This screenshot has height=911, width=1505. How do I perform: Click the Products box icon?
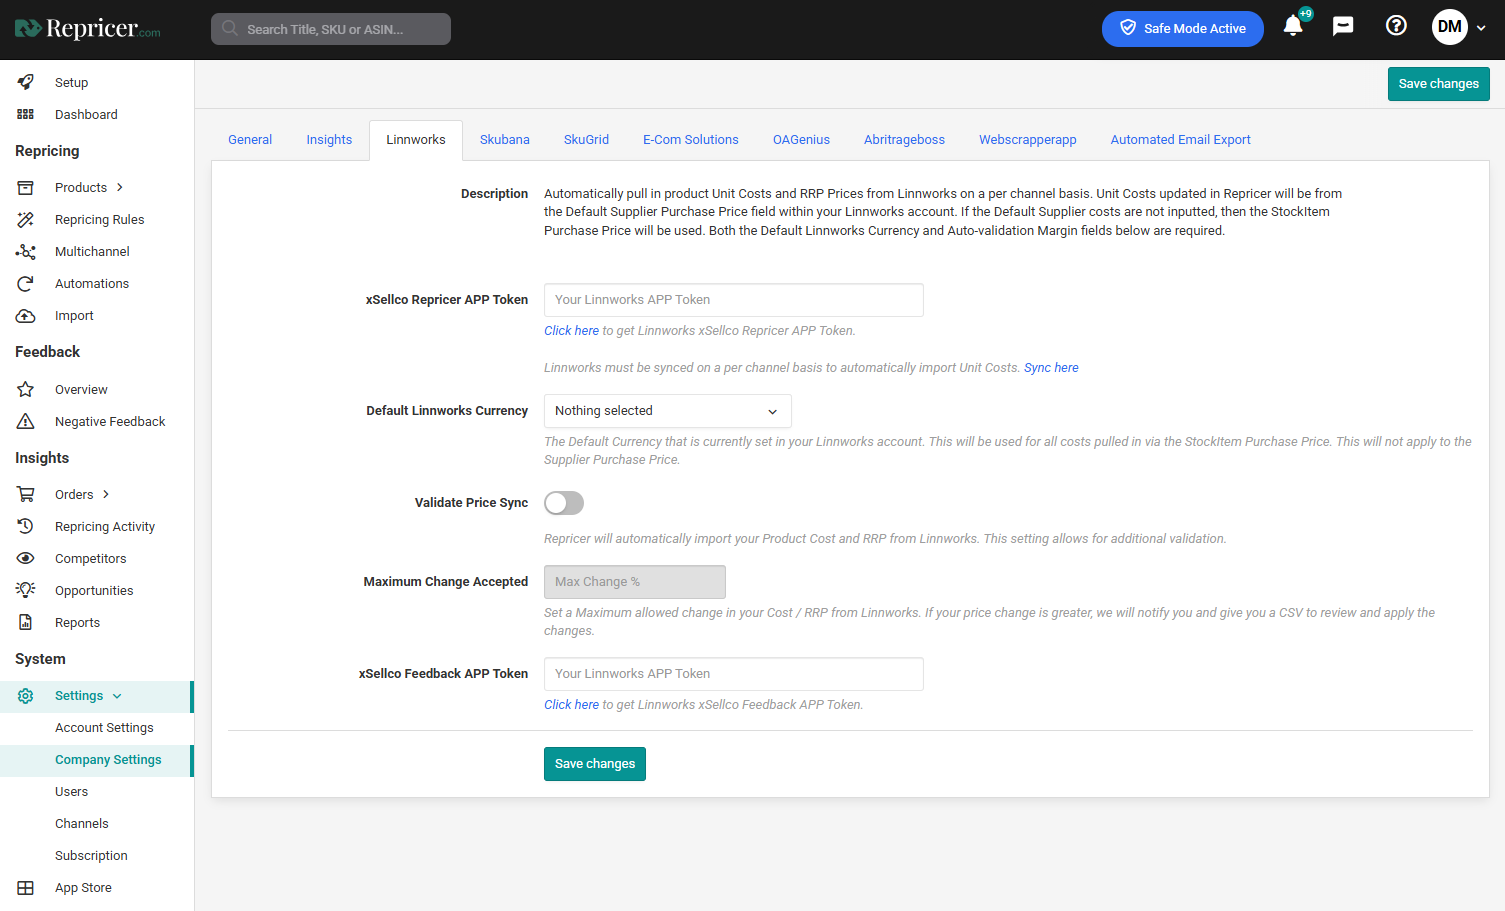26,187
